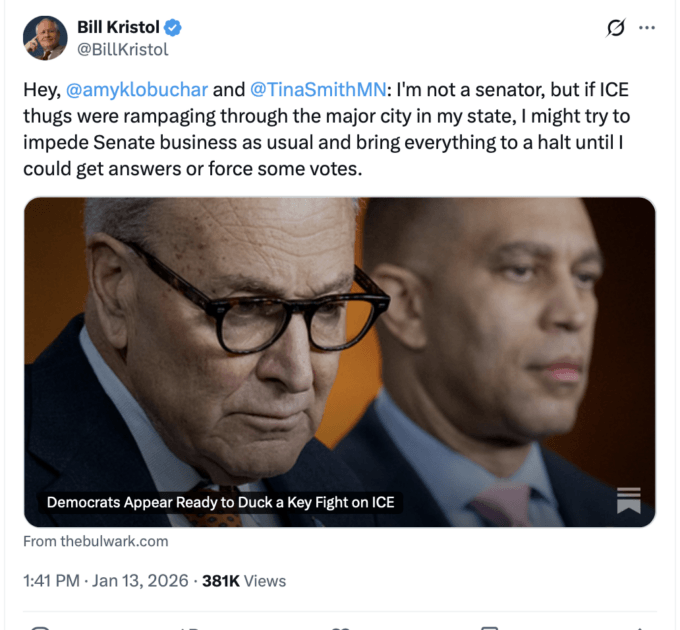The image size is (680, 630).
Task: Click the 1:41 PM · Jan 13, 2026 timestamp
Action: 104,580
